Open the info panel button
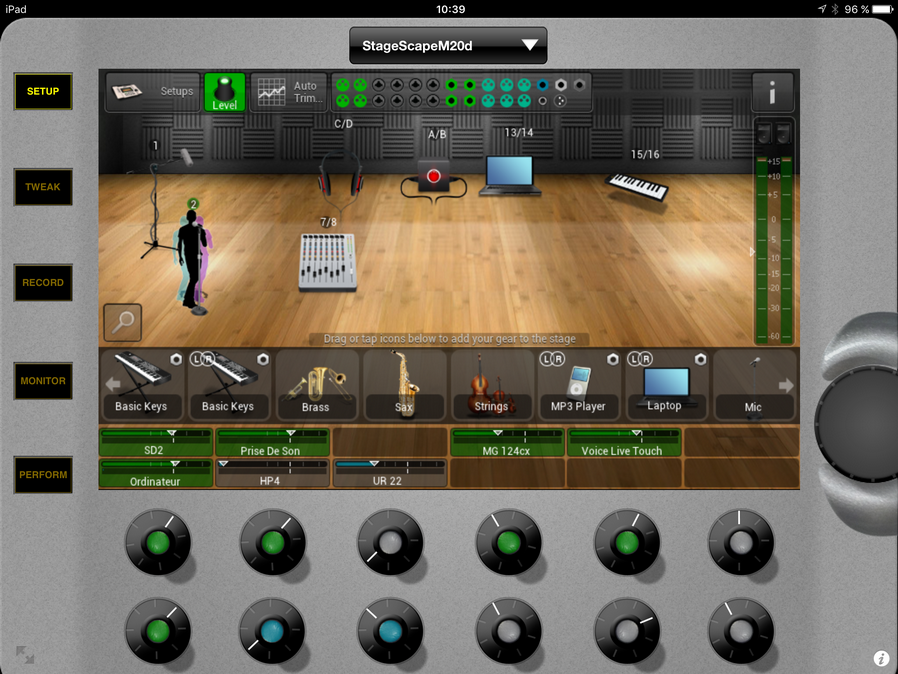This screenshot has height=674, width=898. [x=772, y=92]
